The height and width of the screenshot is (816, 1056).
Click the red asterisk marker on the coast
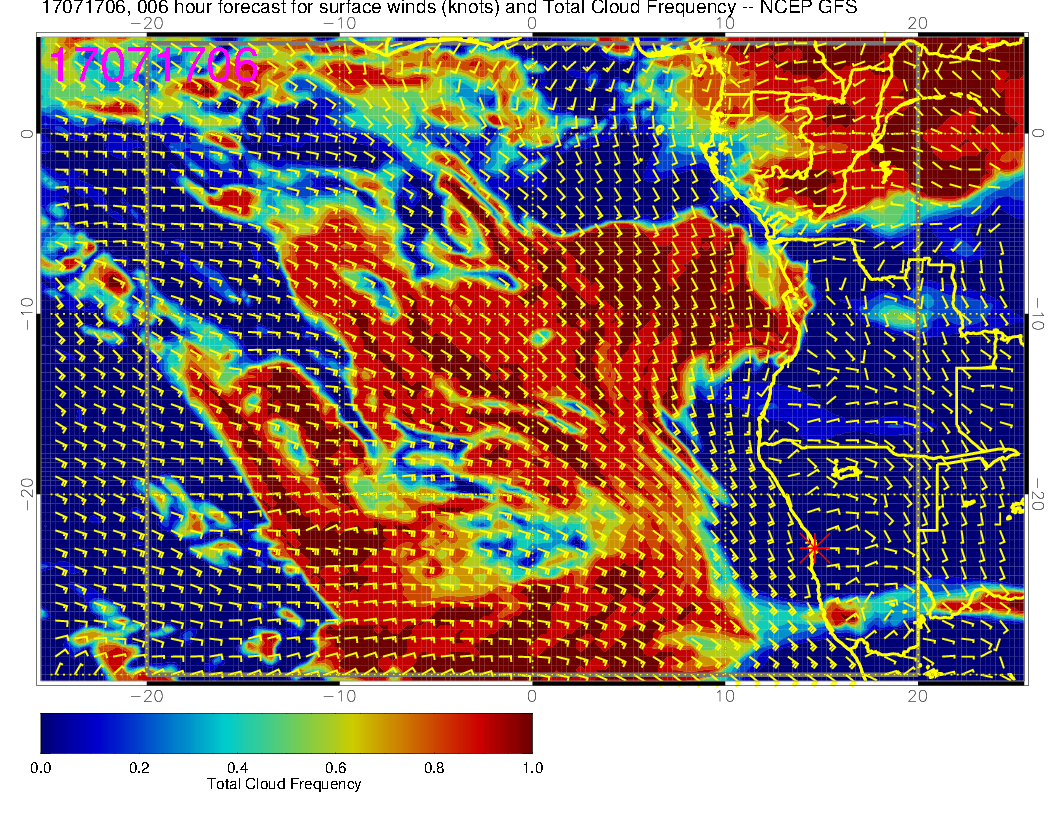(x=814, y=548)
